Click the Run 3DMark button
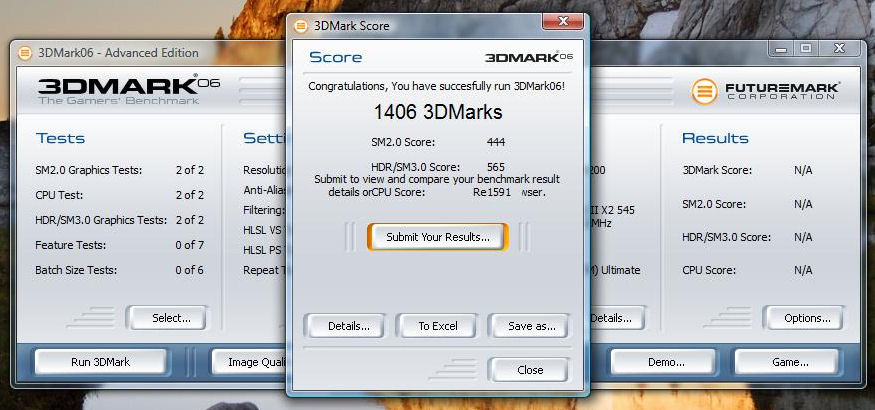Viewport: 875px width, 410px height. pos(100,362)
